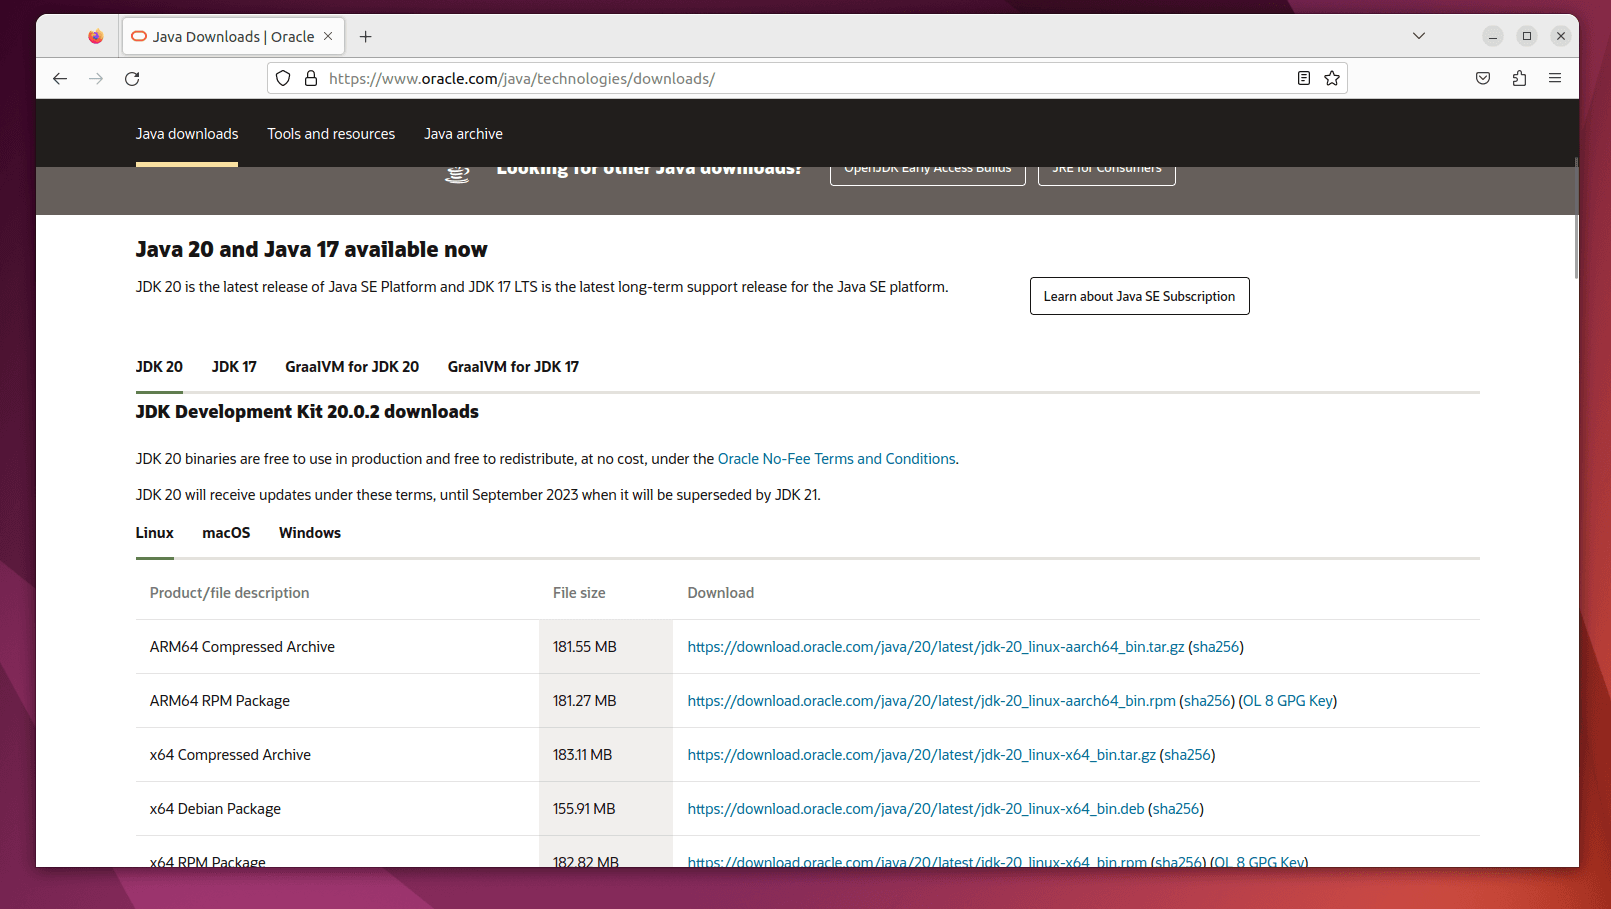Download jdk-20_linux-aarch64_bin.tar.gz link
This screenshot has height=909, width=1611.
[936, 647]
